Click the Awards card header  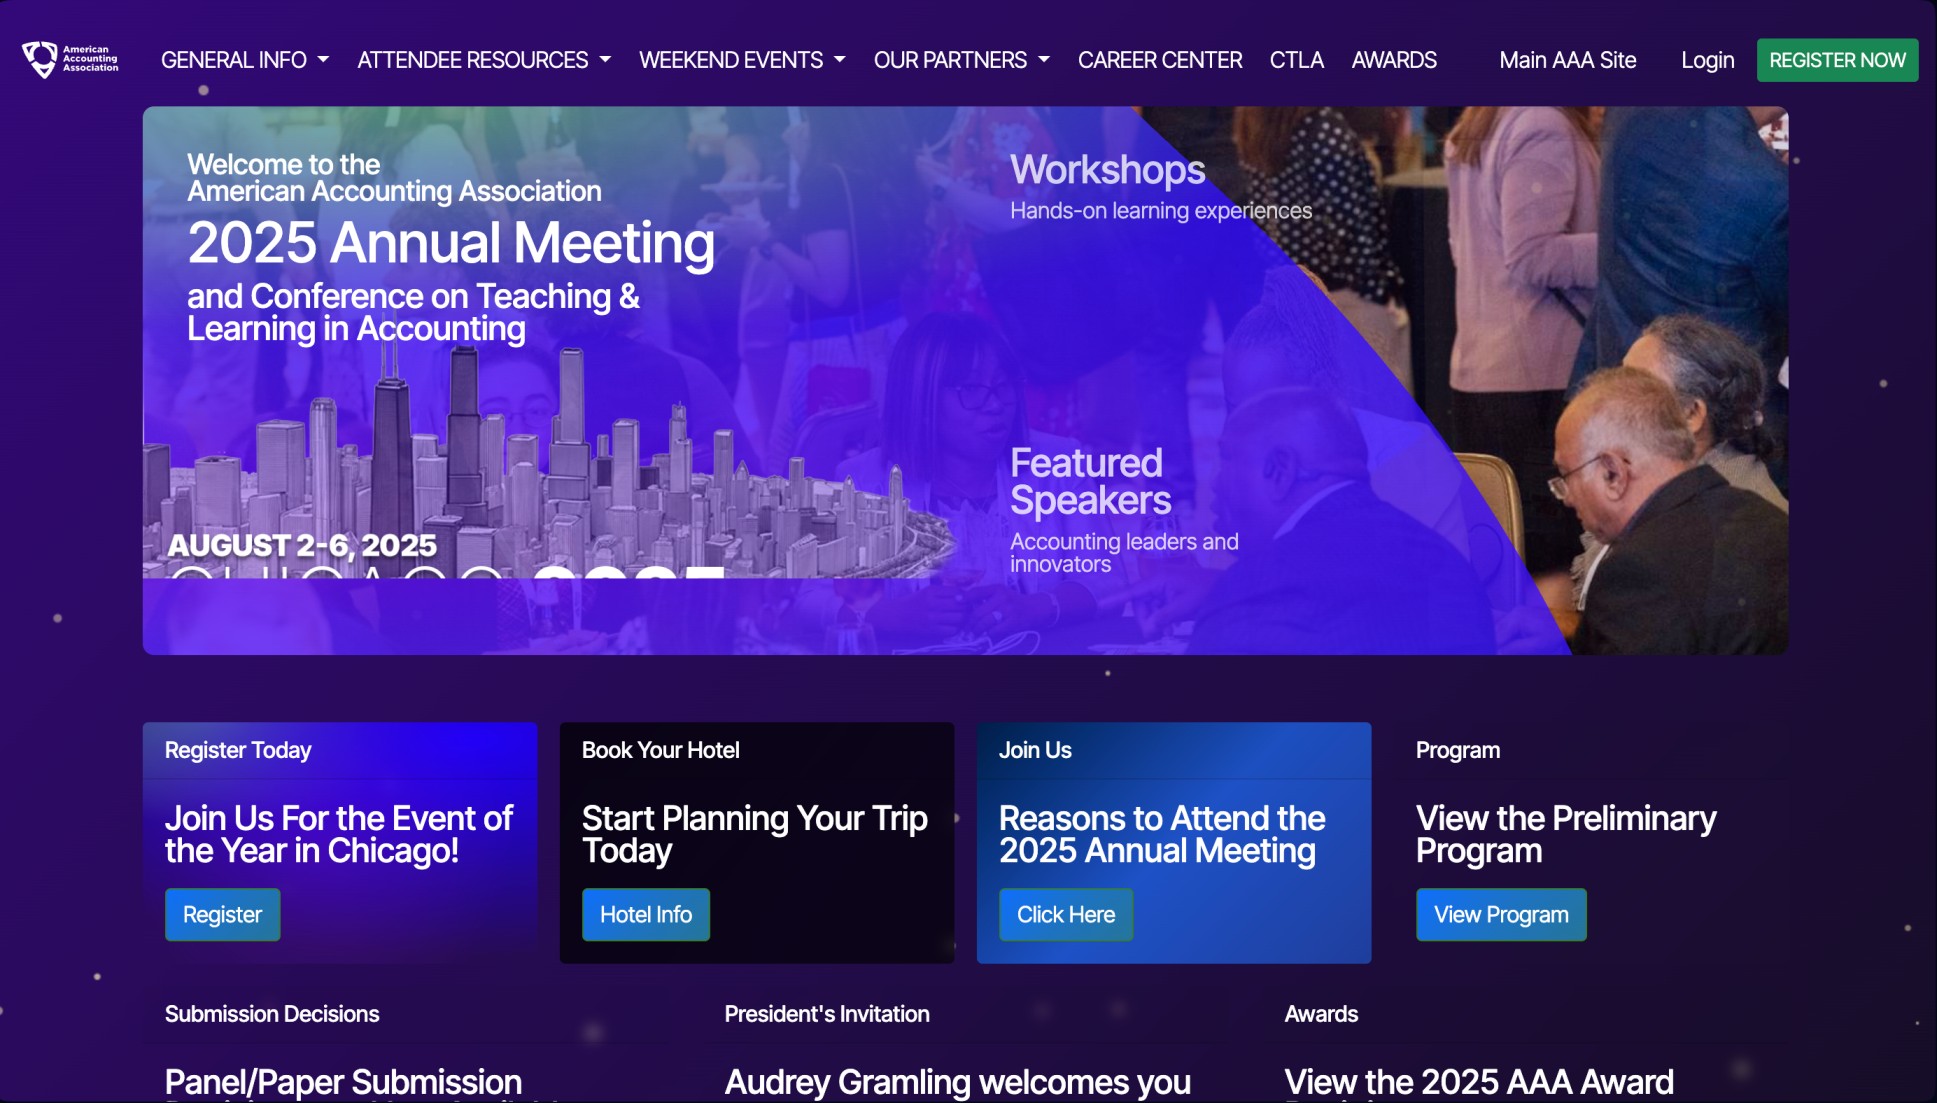coord(1321,1014)
